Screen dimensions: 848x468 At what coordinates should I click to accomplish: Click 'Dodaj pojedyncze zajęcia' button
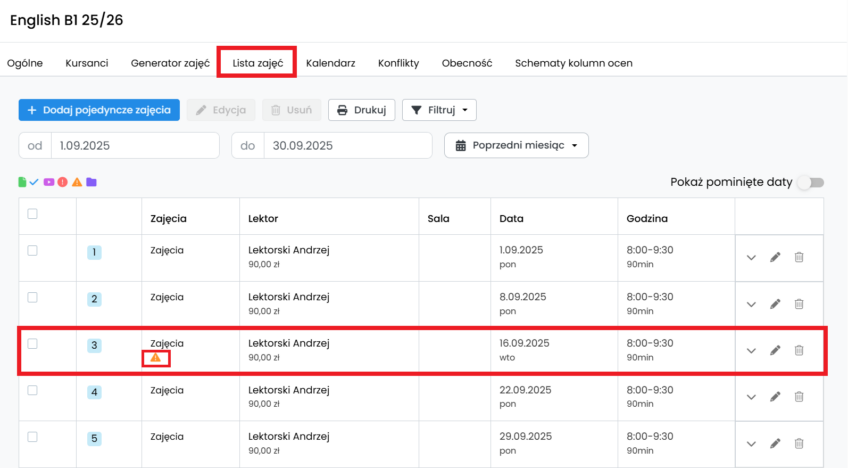point(99,110)
